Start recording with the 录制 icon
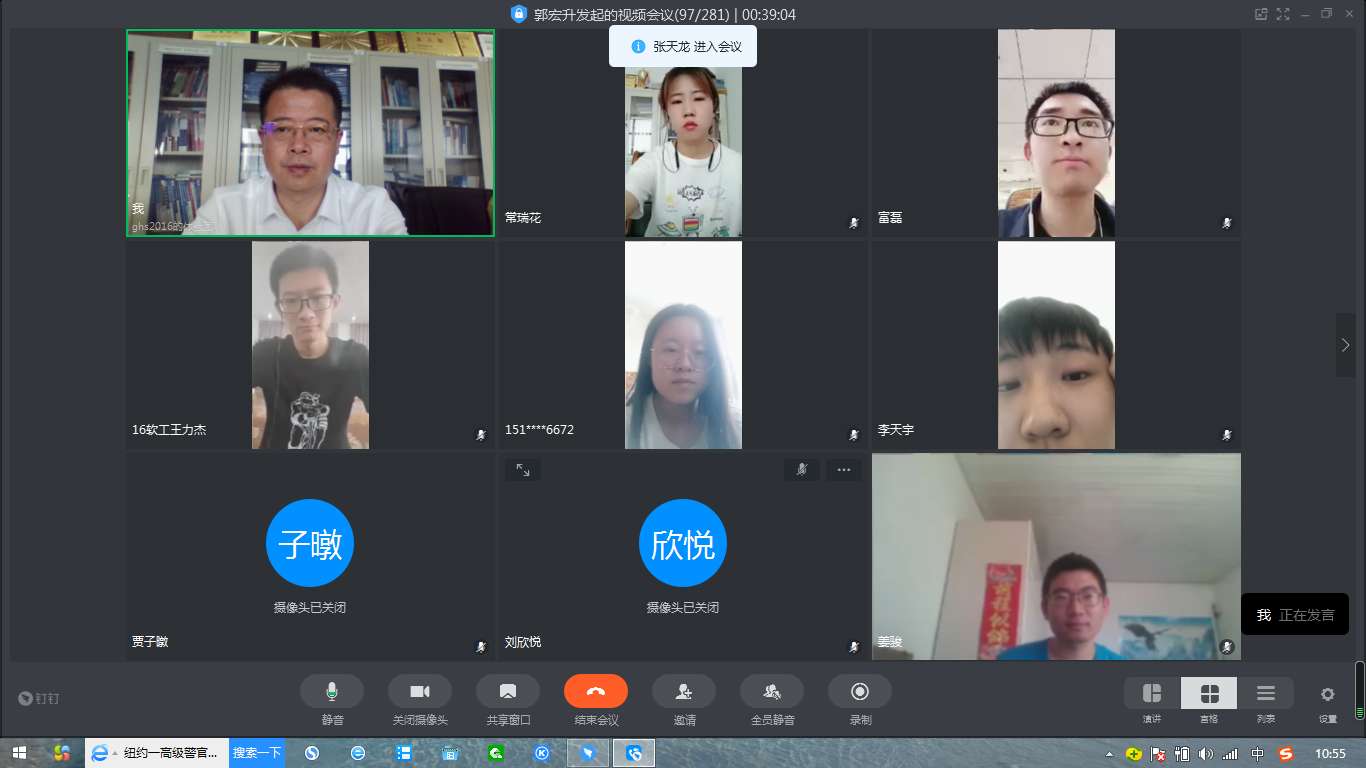1366x768 pixels. click(860, 692)
